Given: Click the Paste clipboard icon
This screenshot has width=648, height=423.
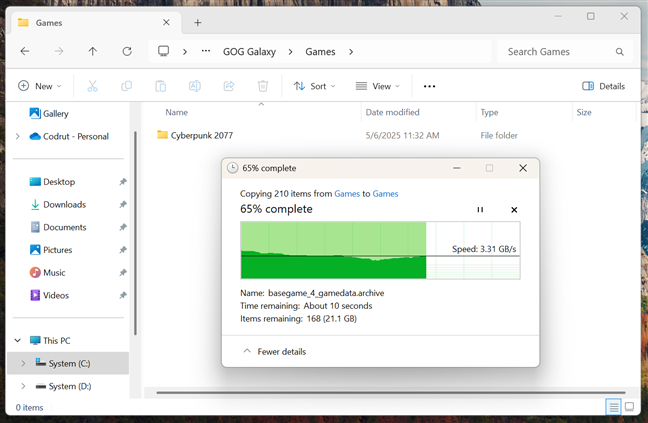Looking at the screenshot, I should click(x=160, y=86).
